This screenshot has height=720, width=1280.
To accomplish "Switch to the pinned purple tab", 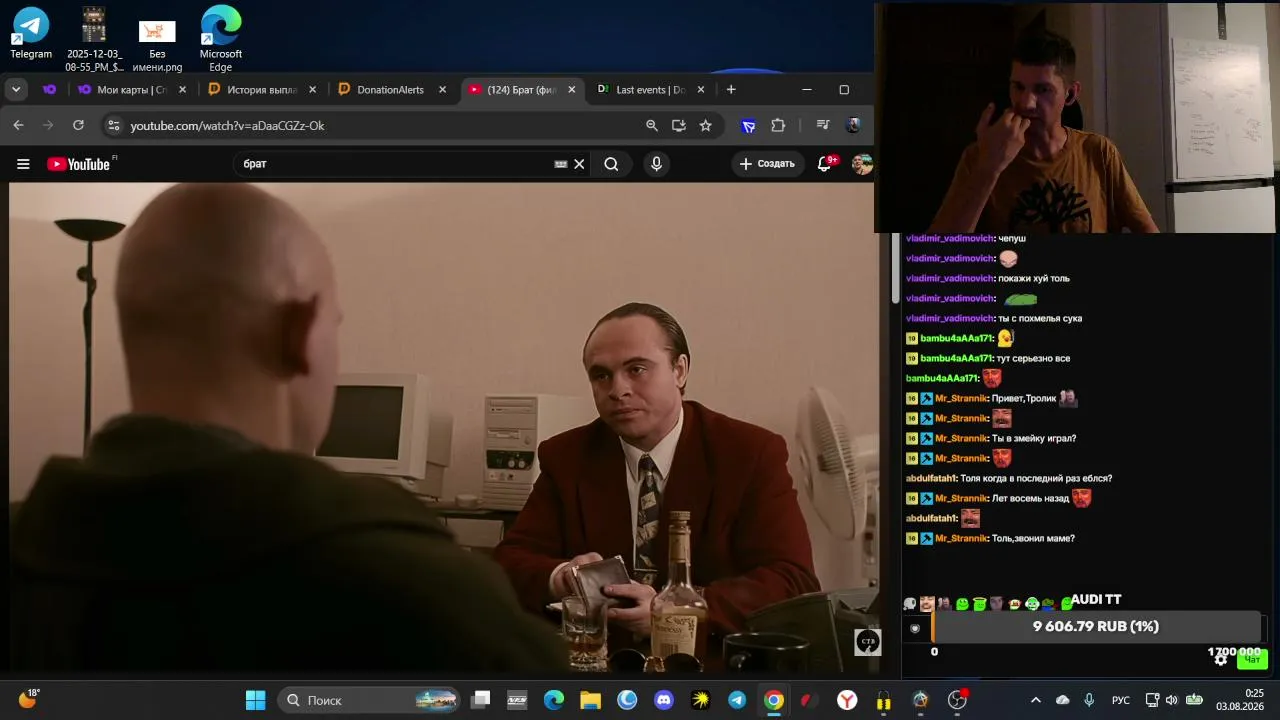I will (49, 89).
